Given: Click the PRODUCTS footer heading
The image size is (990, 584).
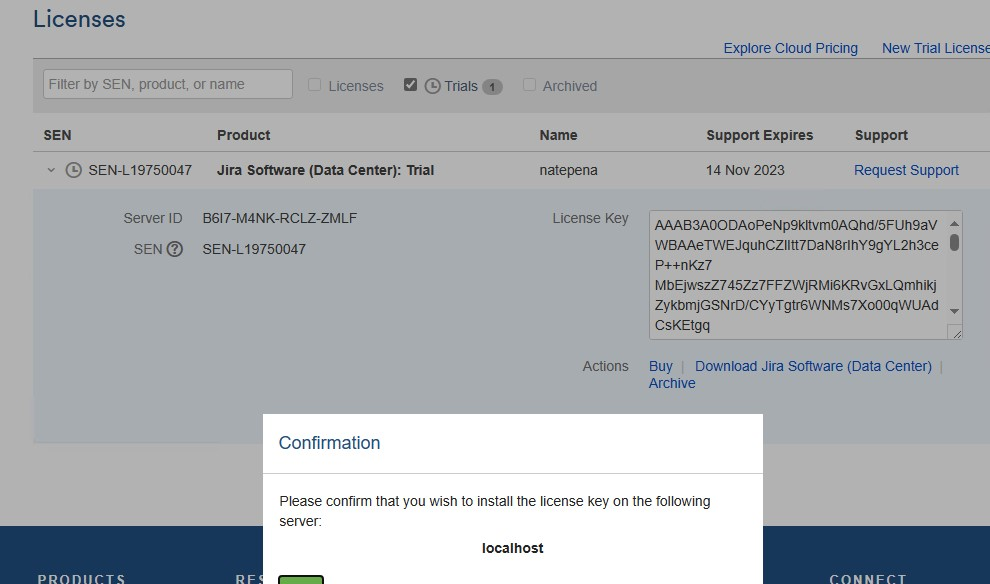Looking at the screenshot, I should [80, 578].
